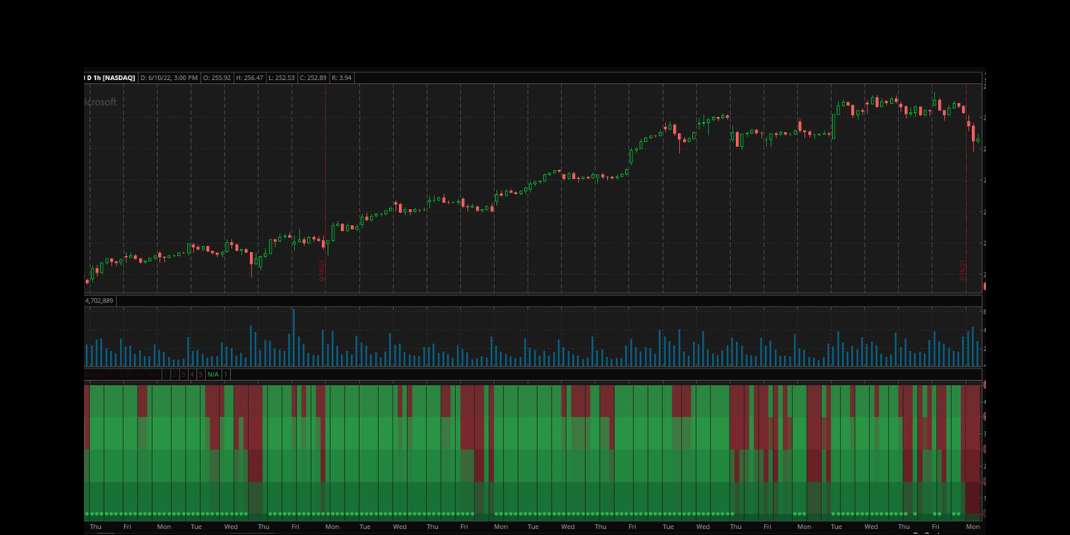
Task: Click the D 1h [NASDAQ] chart label
Action: coord(110,78)
